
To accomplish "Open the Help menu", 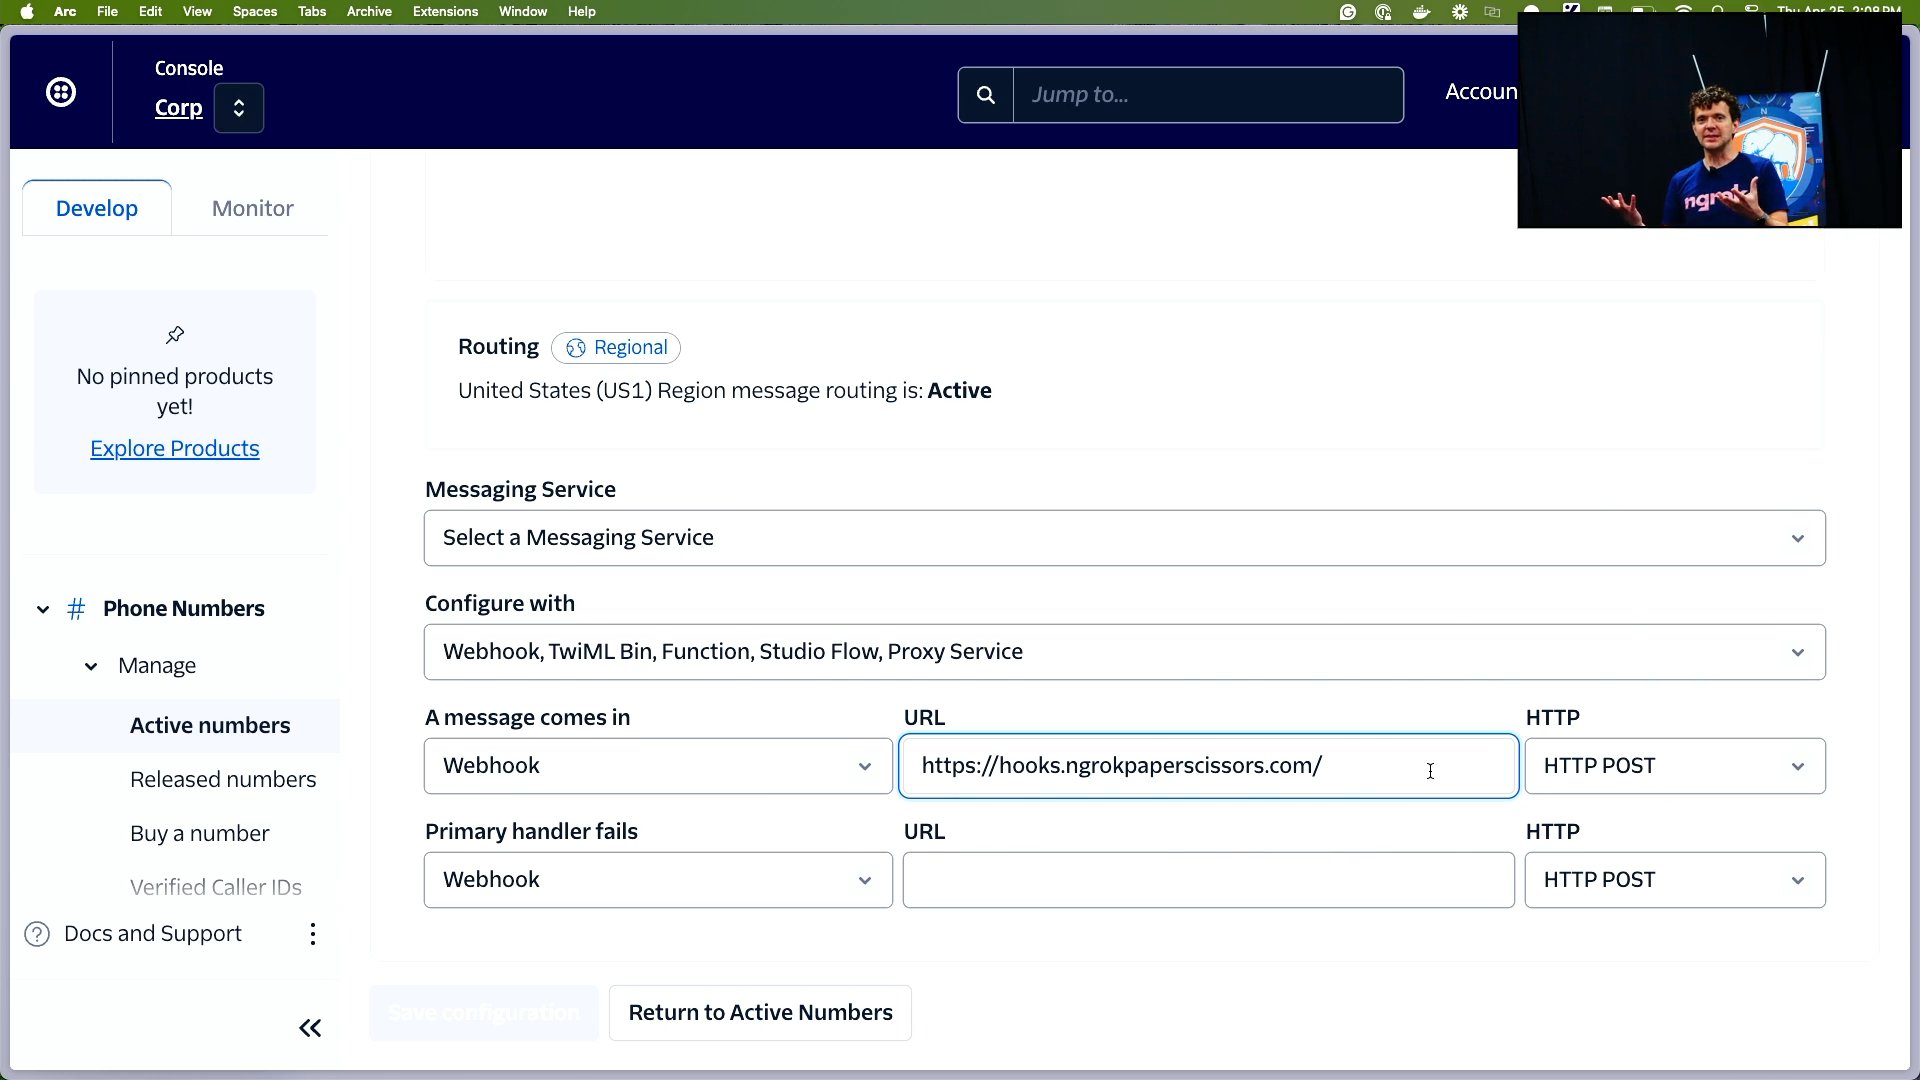I will (x=581, y=12).
